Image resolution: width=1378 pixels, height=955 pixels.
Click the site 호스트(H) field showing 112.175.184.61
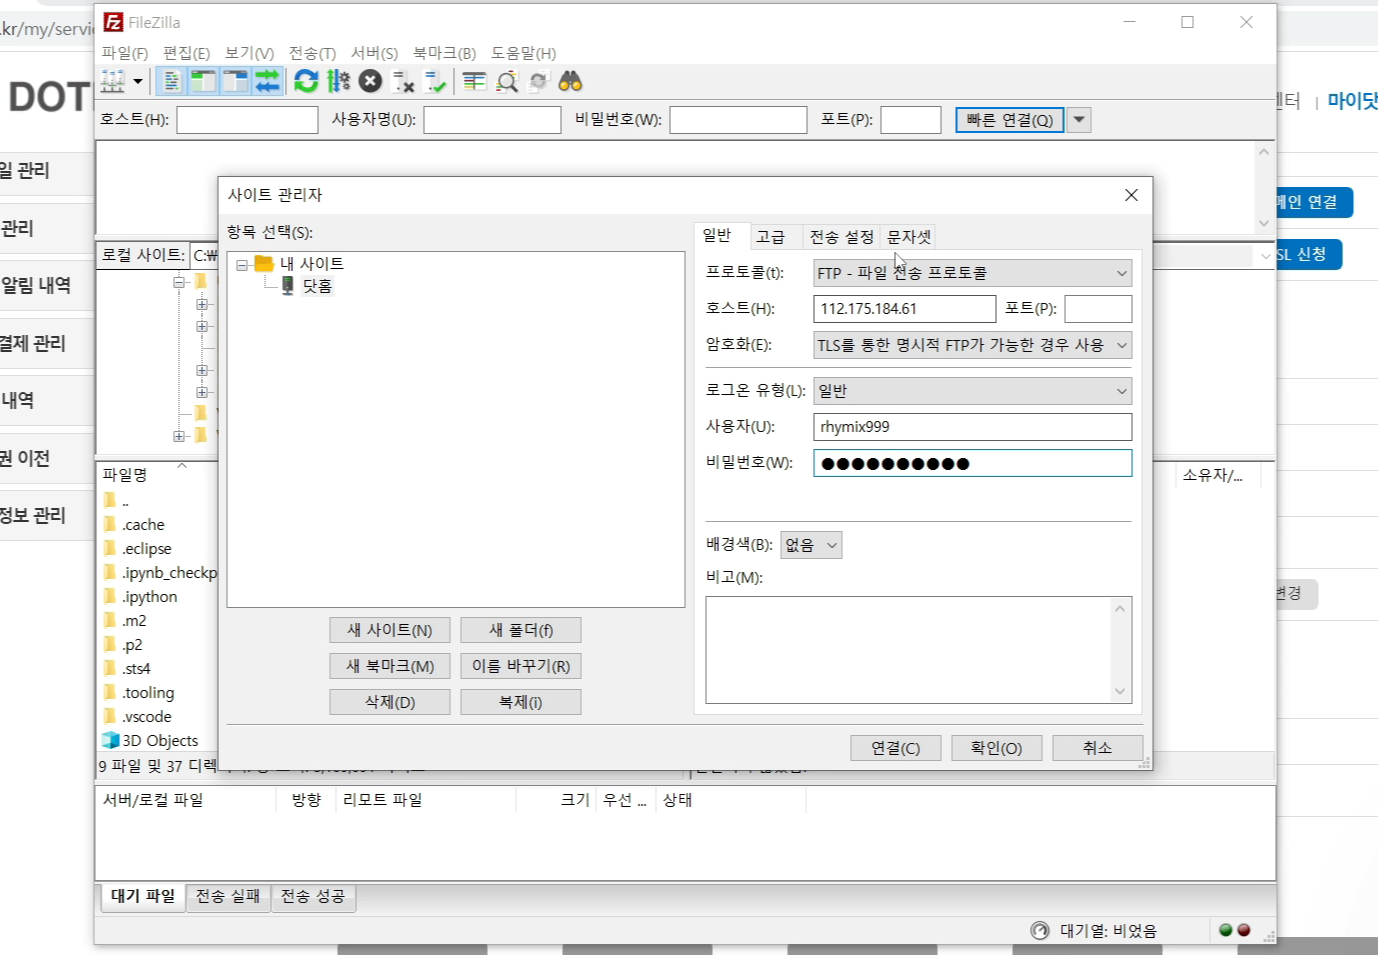pyautogui.click(x=905, y=309)
